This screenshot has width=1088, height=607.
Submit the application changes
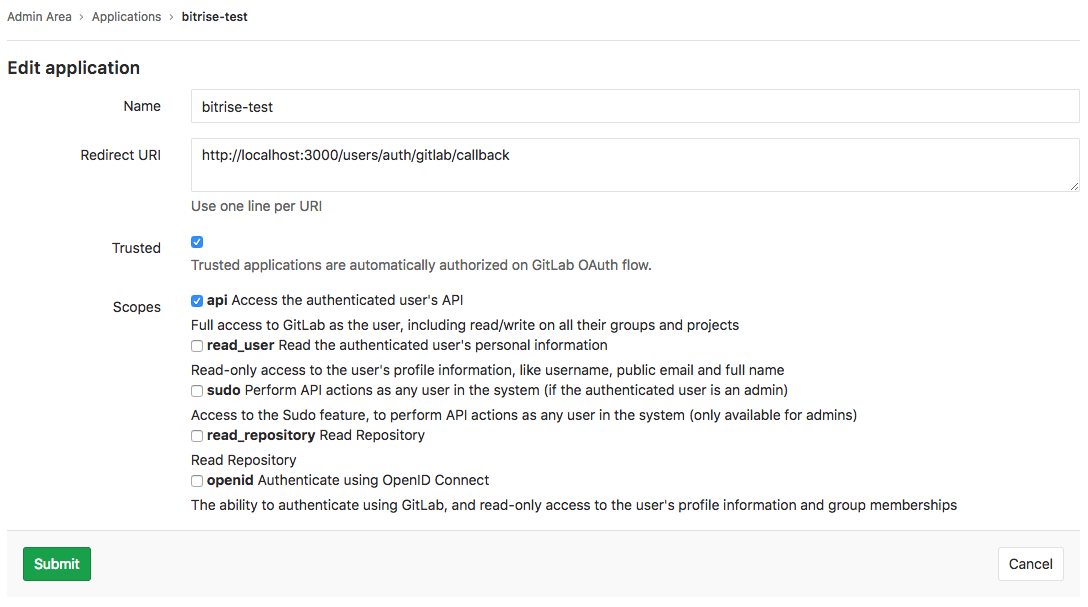tap(56, 563)
